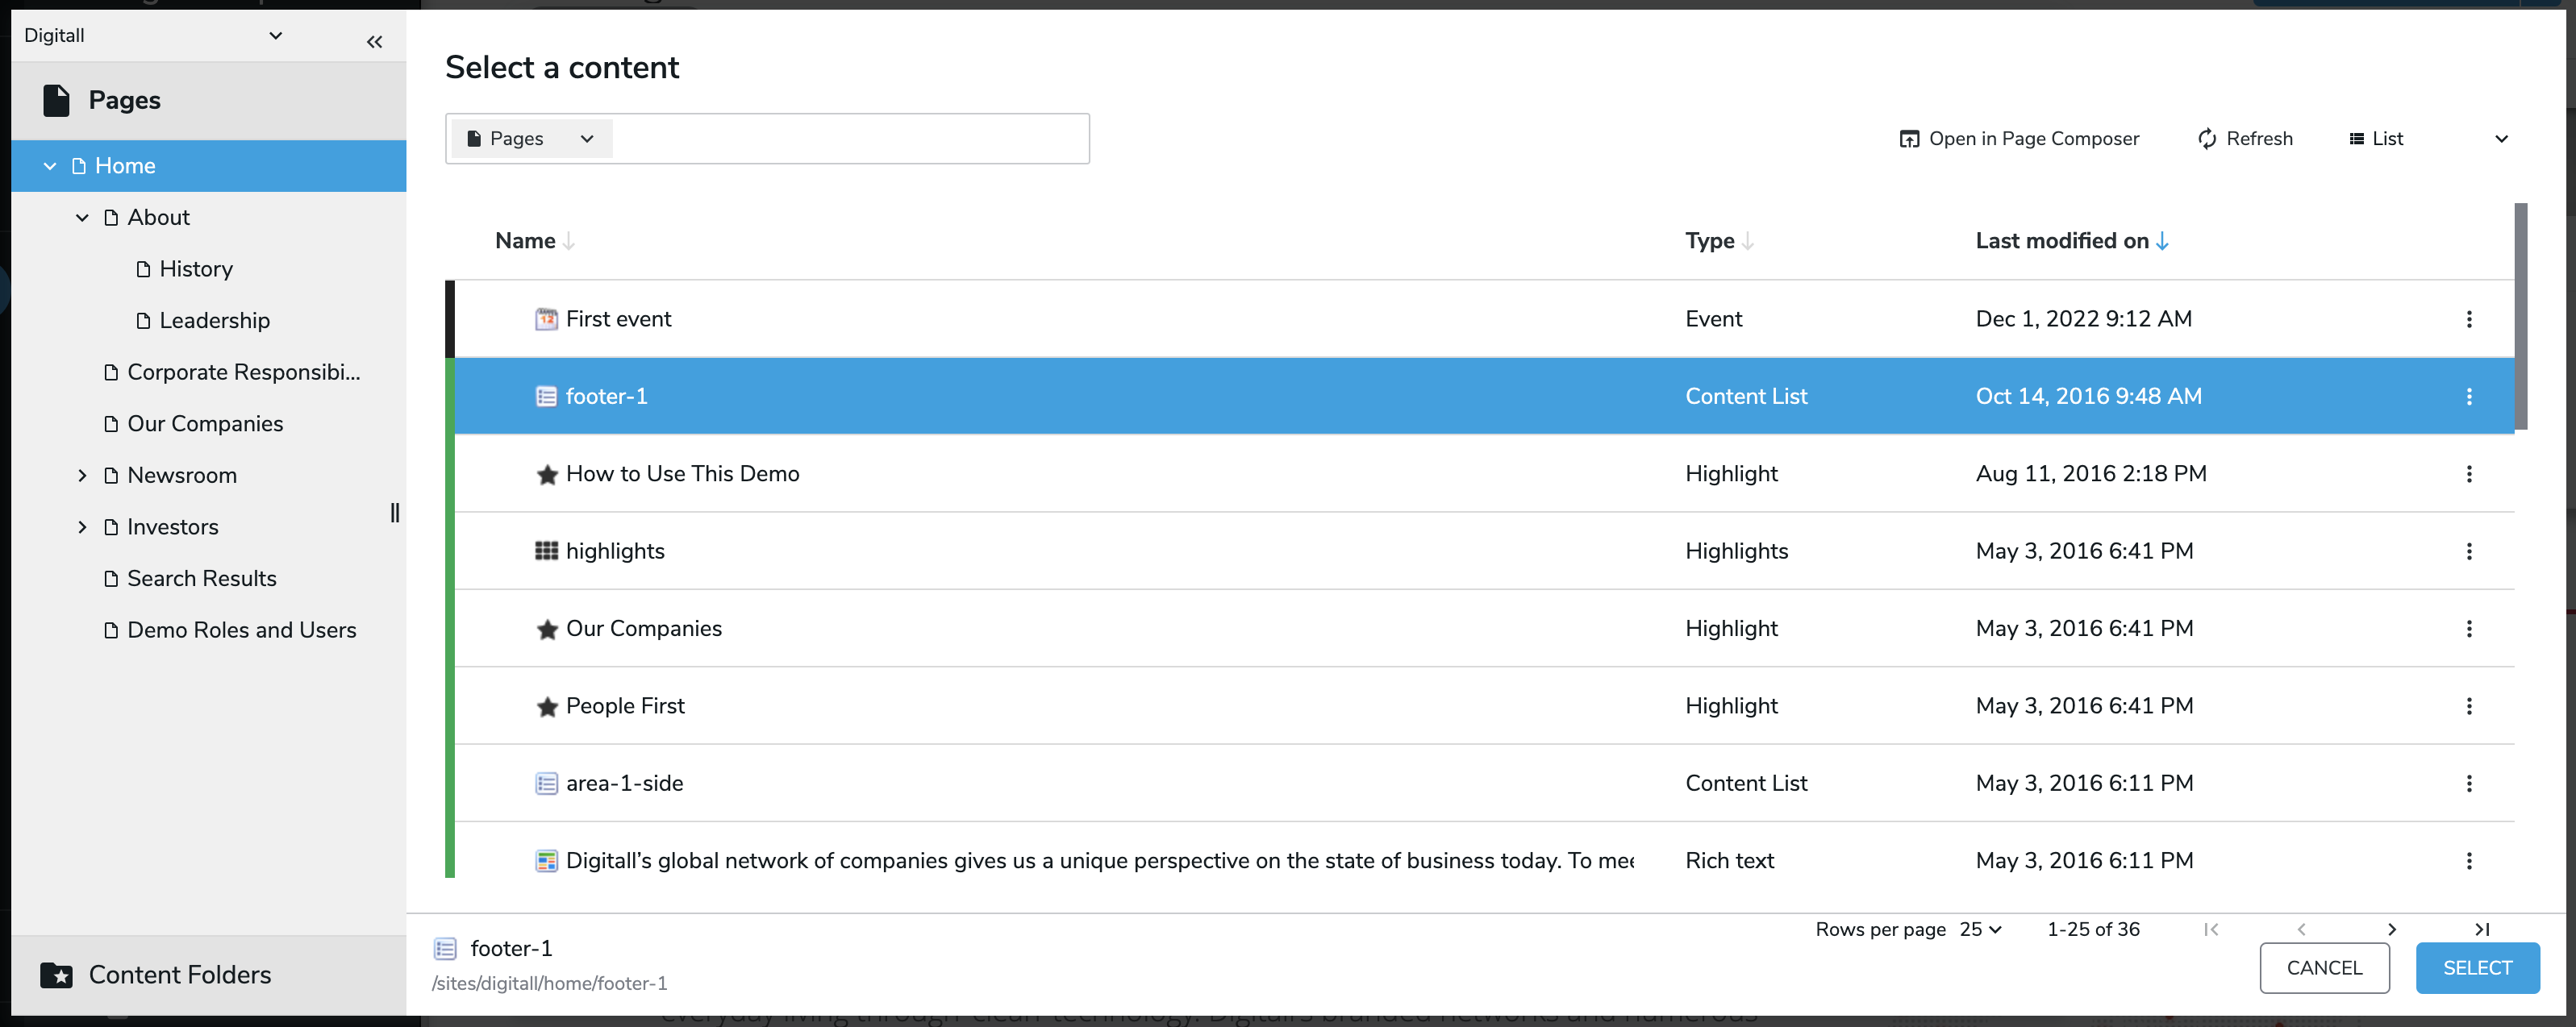Expand the Newsroom tree item
Screen dimensions: 2576x1027
[82, 475]
